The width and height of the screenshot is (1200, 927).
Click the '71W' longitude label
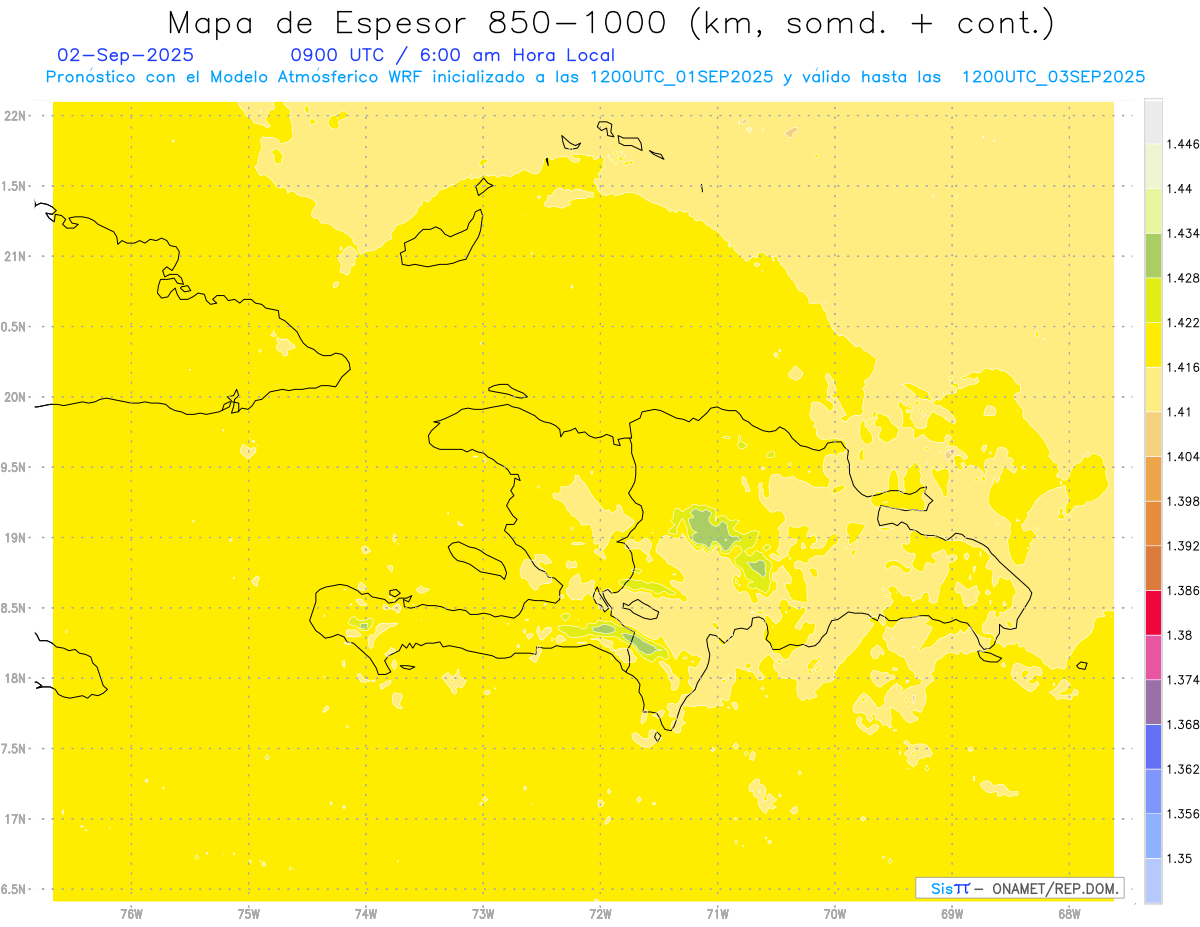[717, 914]
